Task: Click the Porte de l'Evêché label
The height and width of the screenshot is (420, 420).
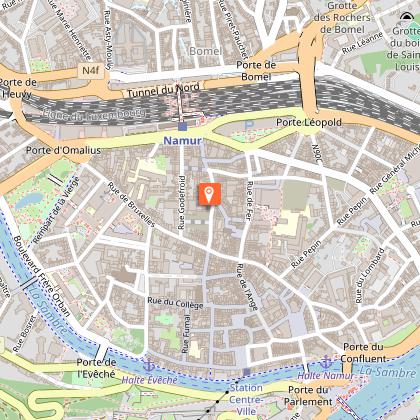Action: 96,368
